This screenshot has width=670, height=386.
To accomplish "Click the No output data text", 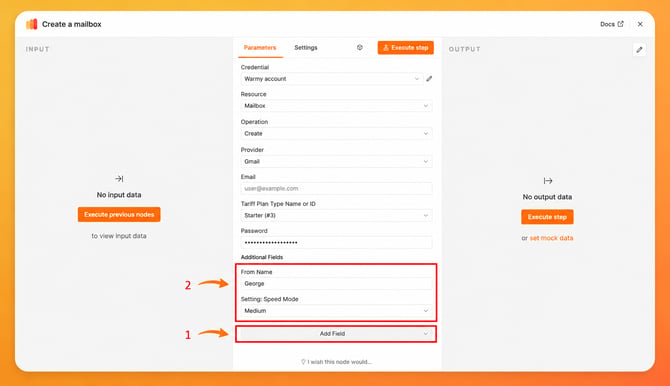I will [547, 197].
